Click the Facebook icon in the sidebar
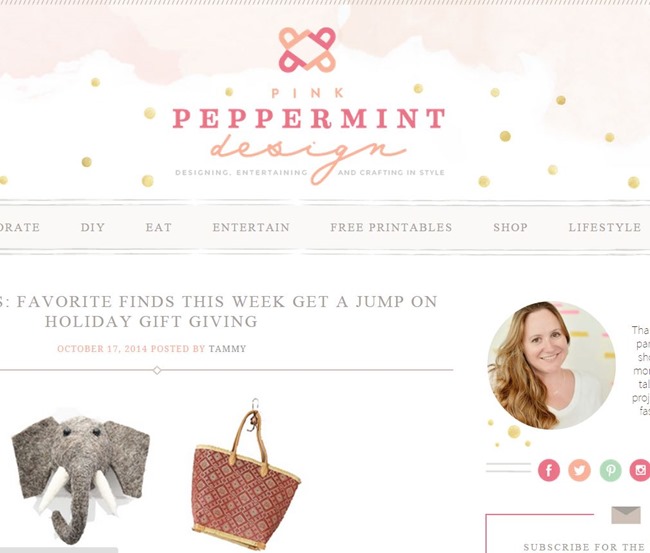Screen dimensions: 650x553 (x=549, y=471)
